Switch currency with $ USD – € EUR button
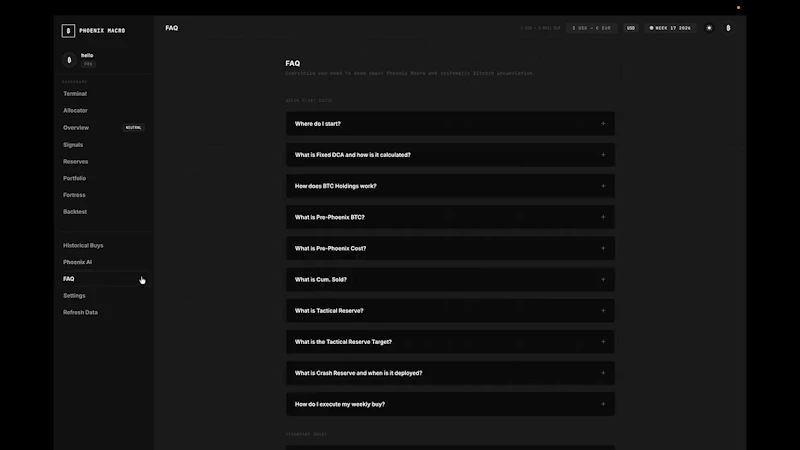The height and width of the screenshot is (450, 800). tap(591, 28)
